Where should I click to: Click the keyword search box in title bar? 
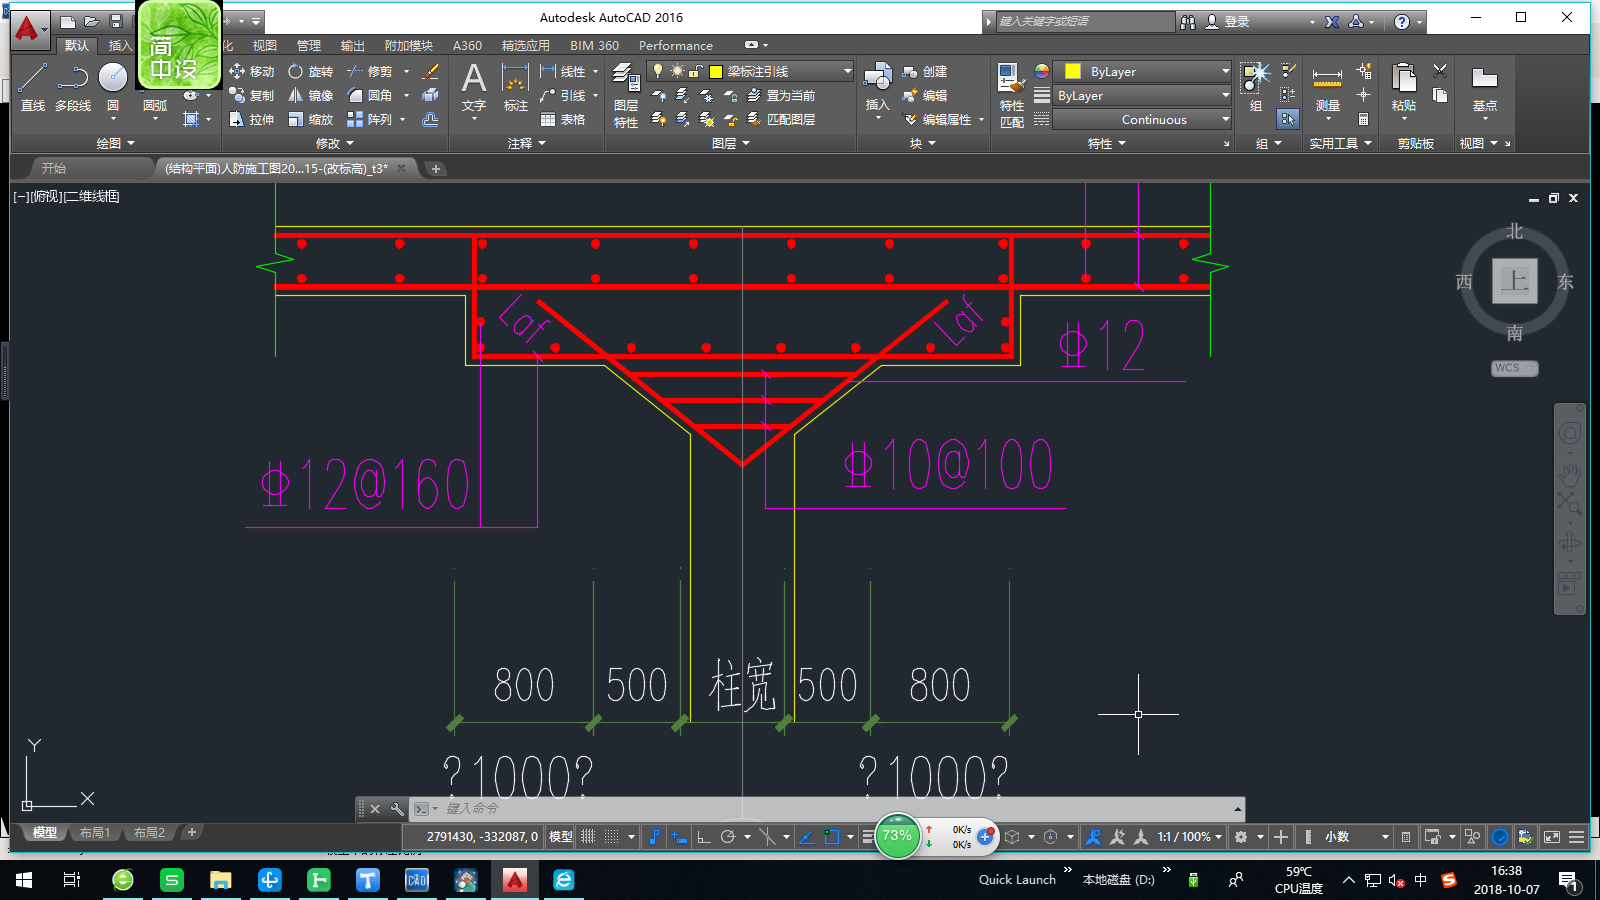[1086, 21]
